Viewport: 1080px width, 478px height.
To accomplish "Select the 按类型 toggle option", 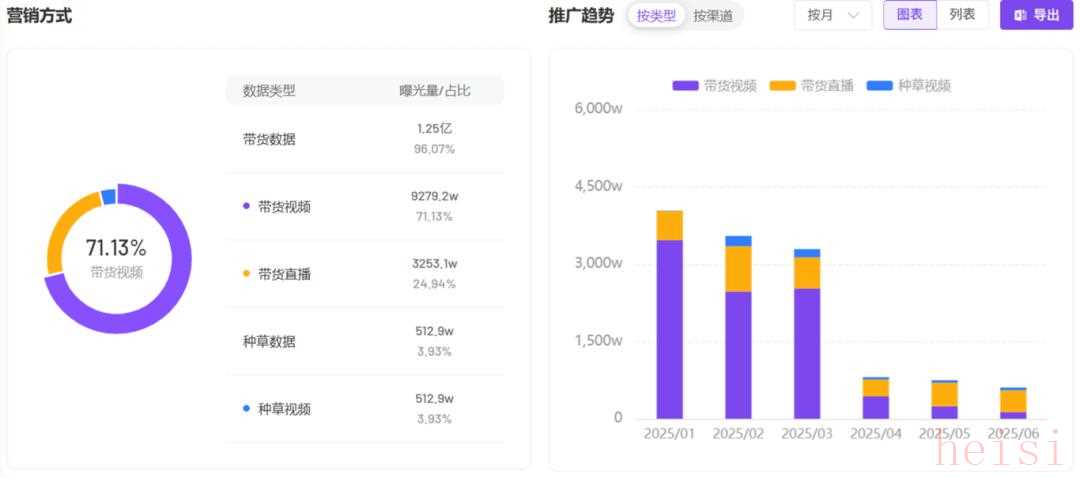I will pyautogui.click(x=656, y=15).
